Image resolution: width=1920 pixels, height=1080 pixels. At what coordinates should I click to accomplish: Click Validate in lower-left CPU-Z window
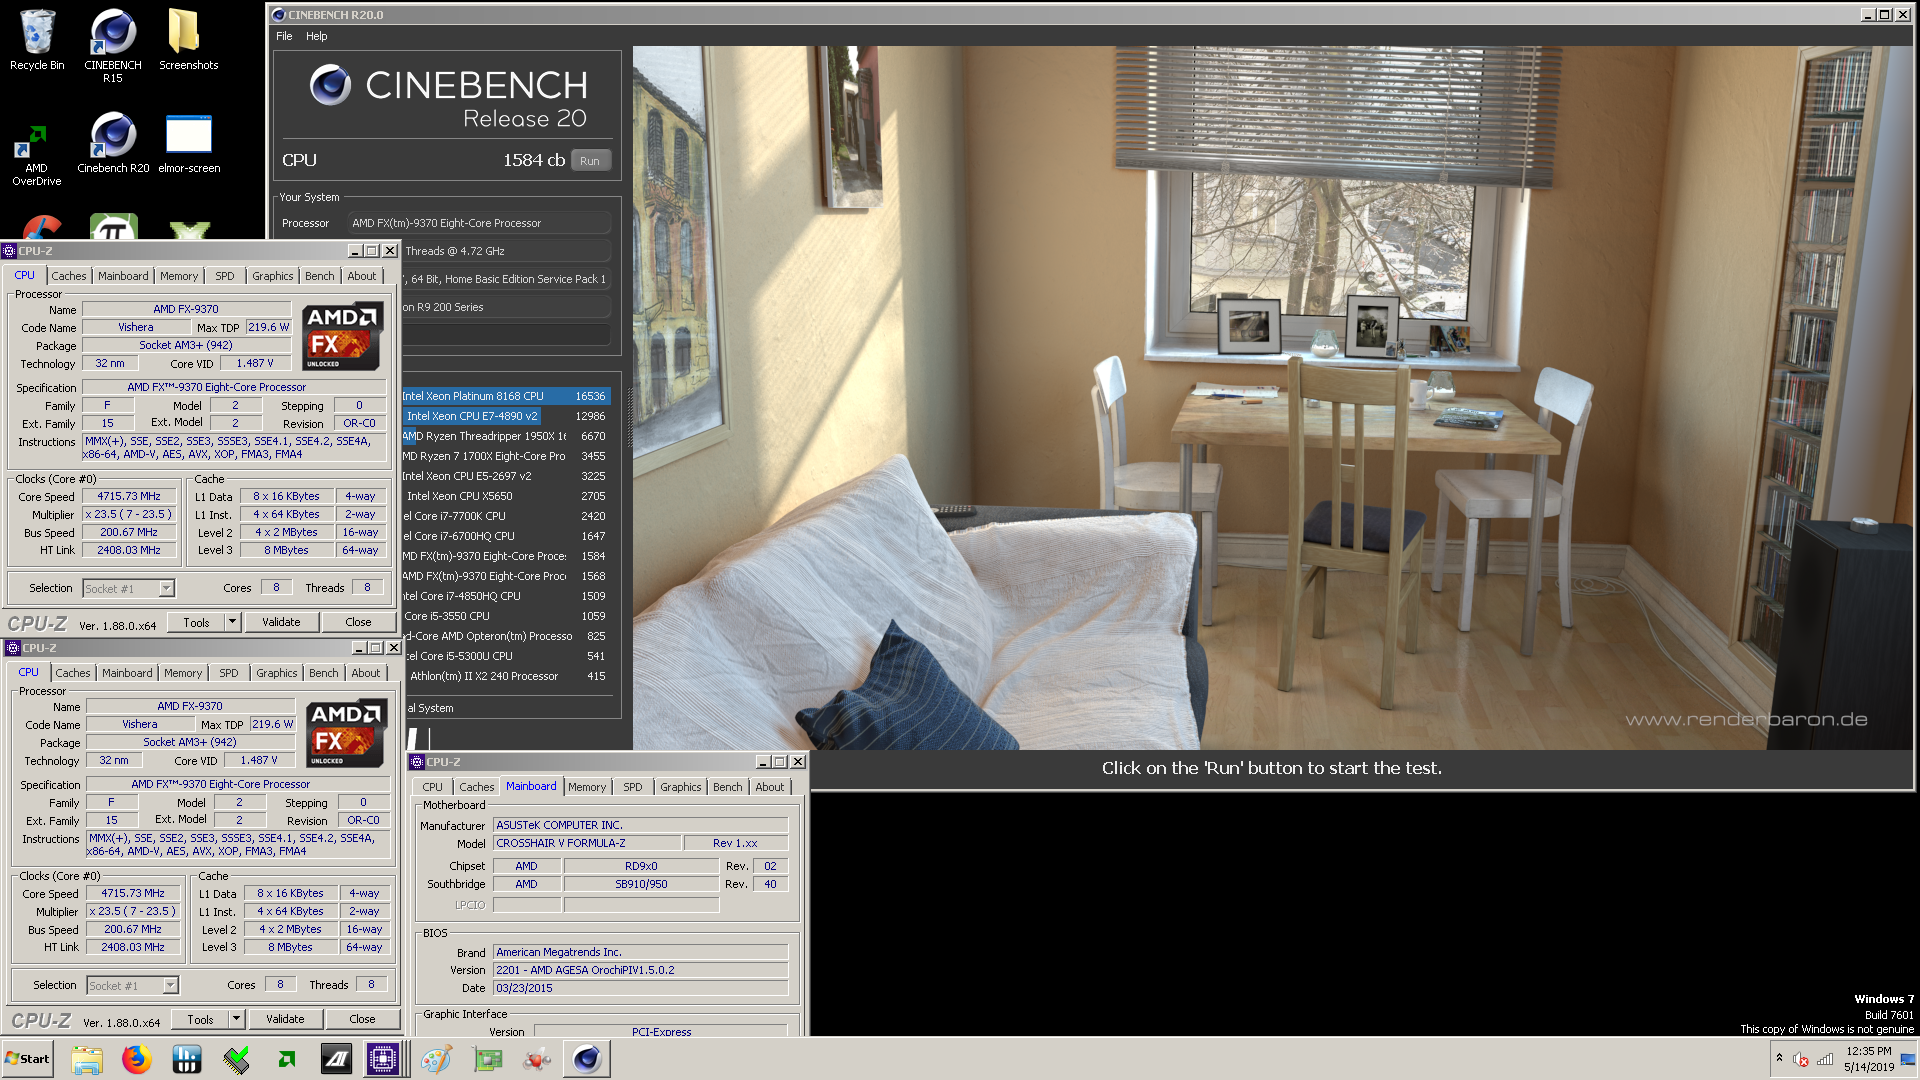pyautogui.click(x=285, y=1019)
